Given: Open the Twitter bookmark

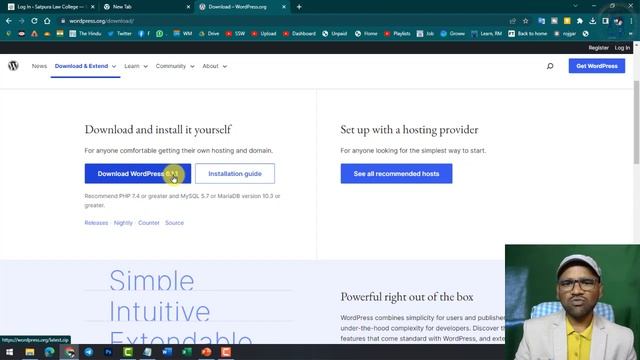Looking at the screenshot, I should point(120,33).
